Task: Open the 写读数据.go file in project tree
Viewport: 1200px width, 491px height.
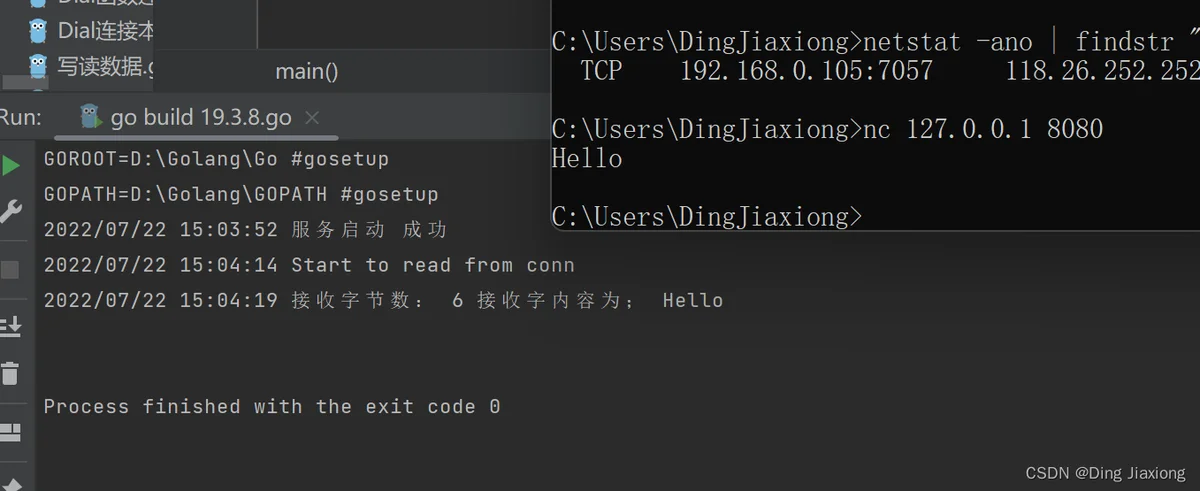Action: pyautogui.click(x=92, y=67)
